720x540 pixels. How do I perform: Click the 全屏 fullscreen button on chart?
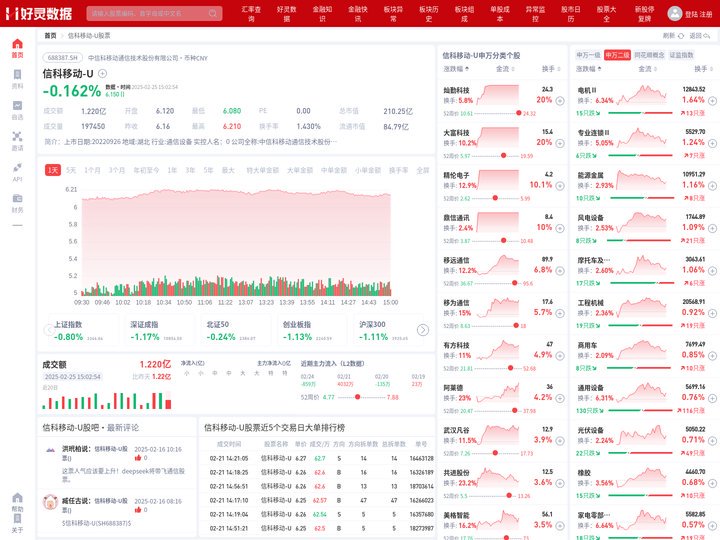click(422, 170)
